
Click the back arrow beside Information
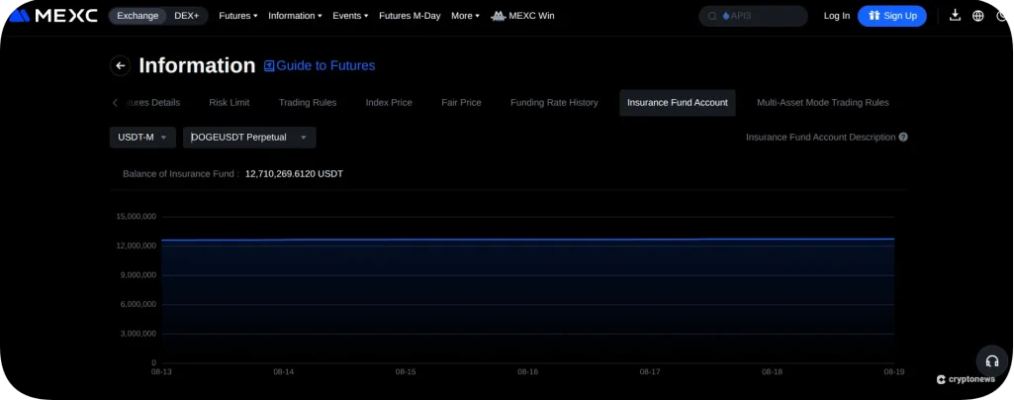pos(120,66)
